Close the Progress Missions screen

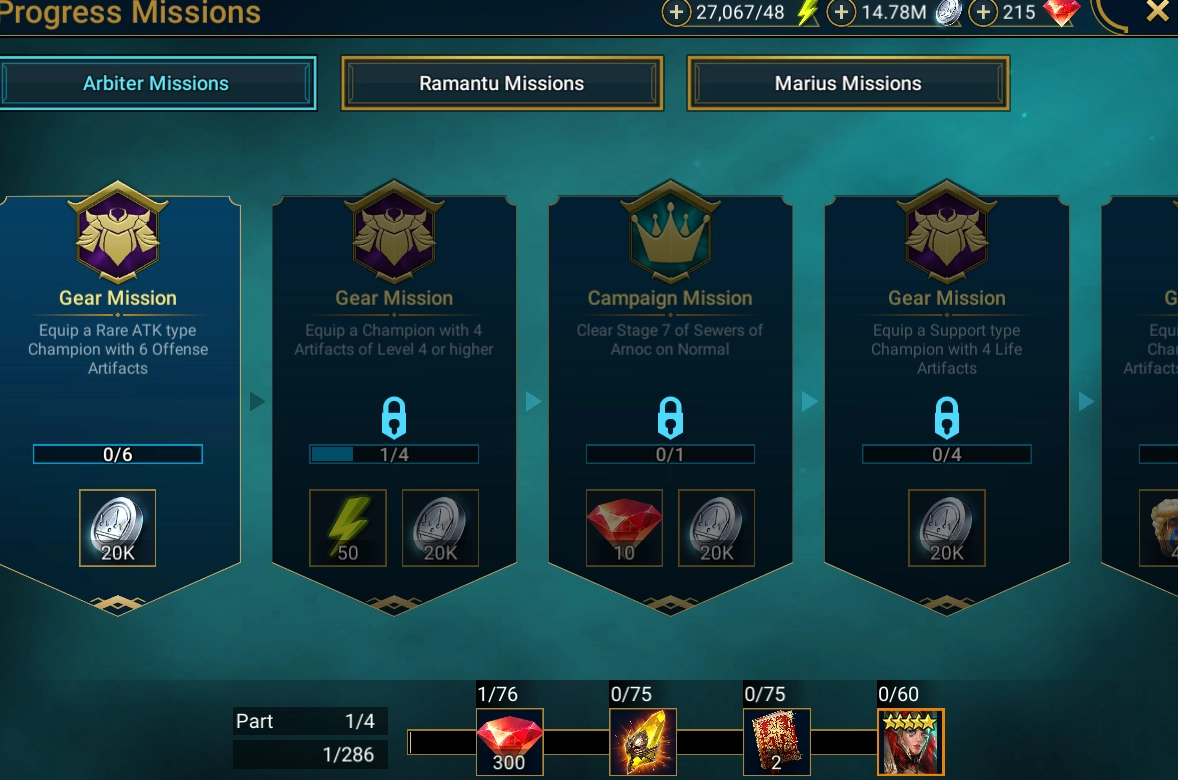click(1157, 11)
